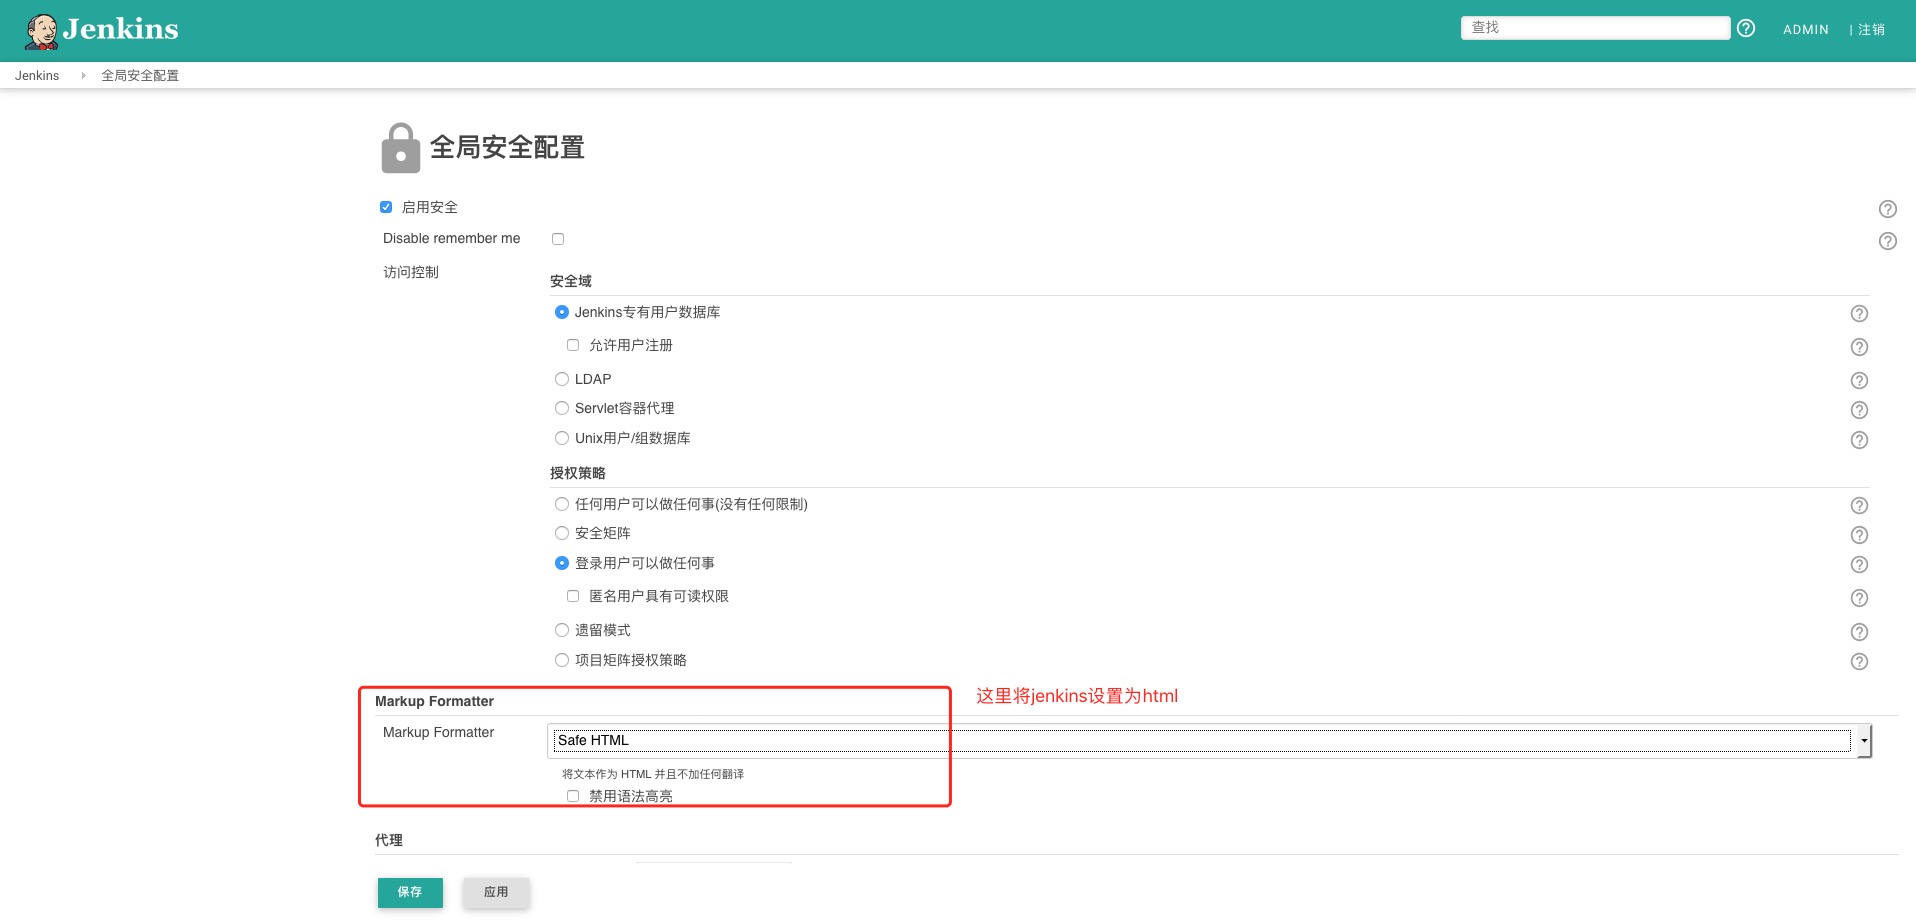Open search help icon beside search box

(x=1746, y=28)
